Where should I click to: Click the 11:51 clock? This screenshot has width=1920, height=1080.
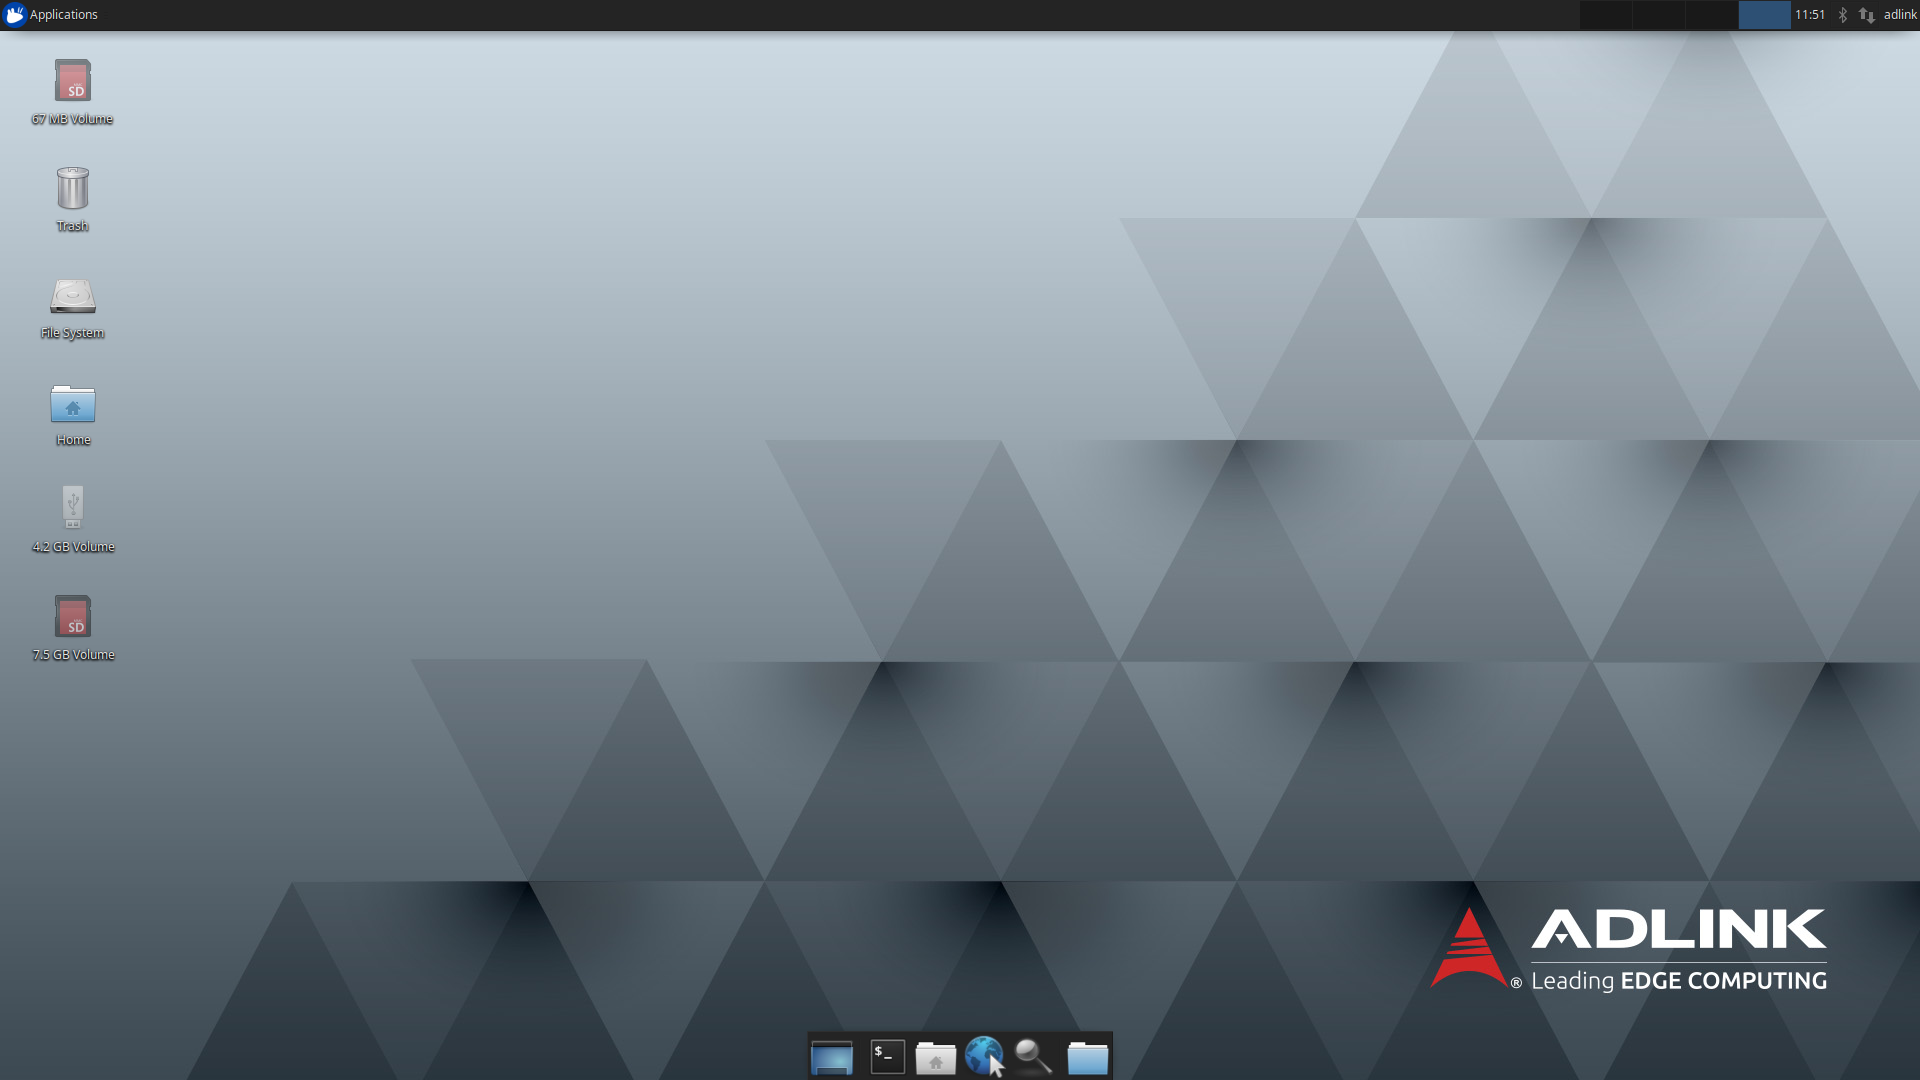[x=1810, y=15]
